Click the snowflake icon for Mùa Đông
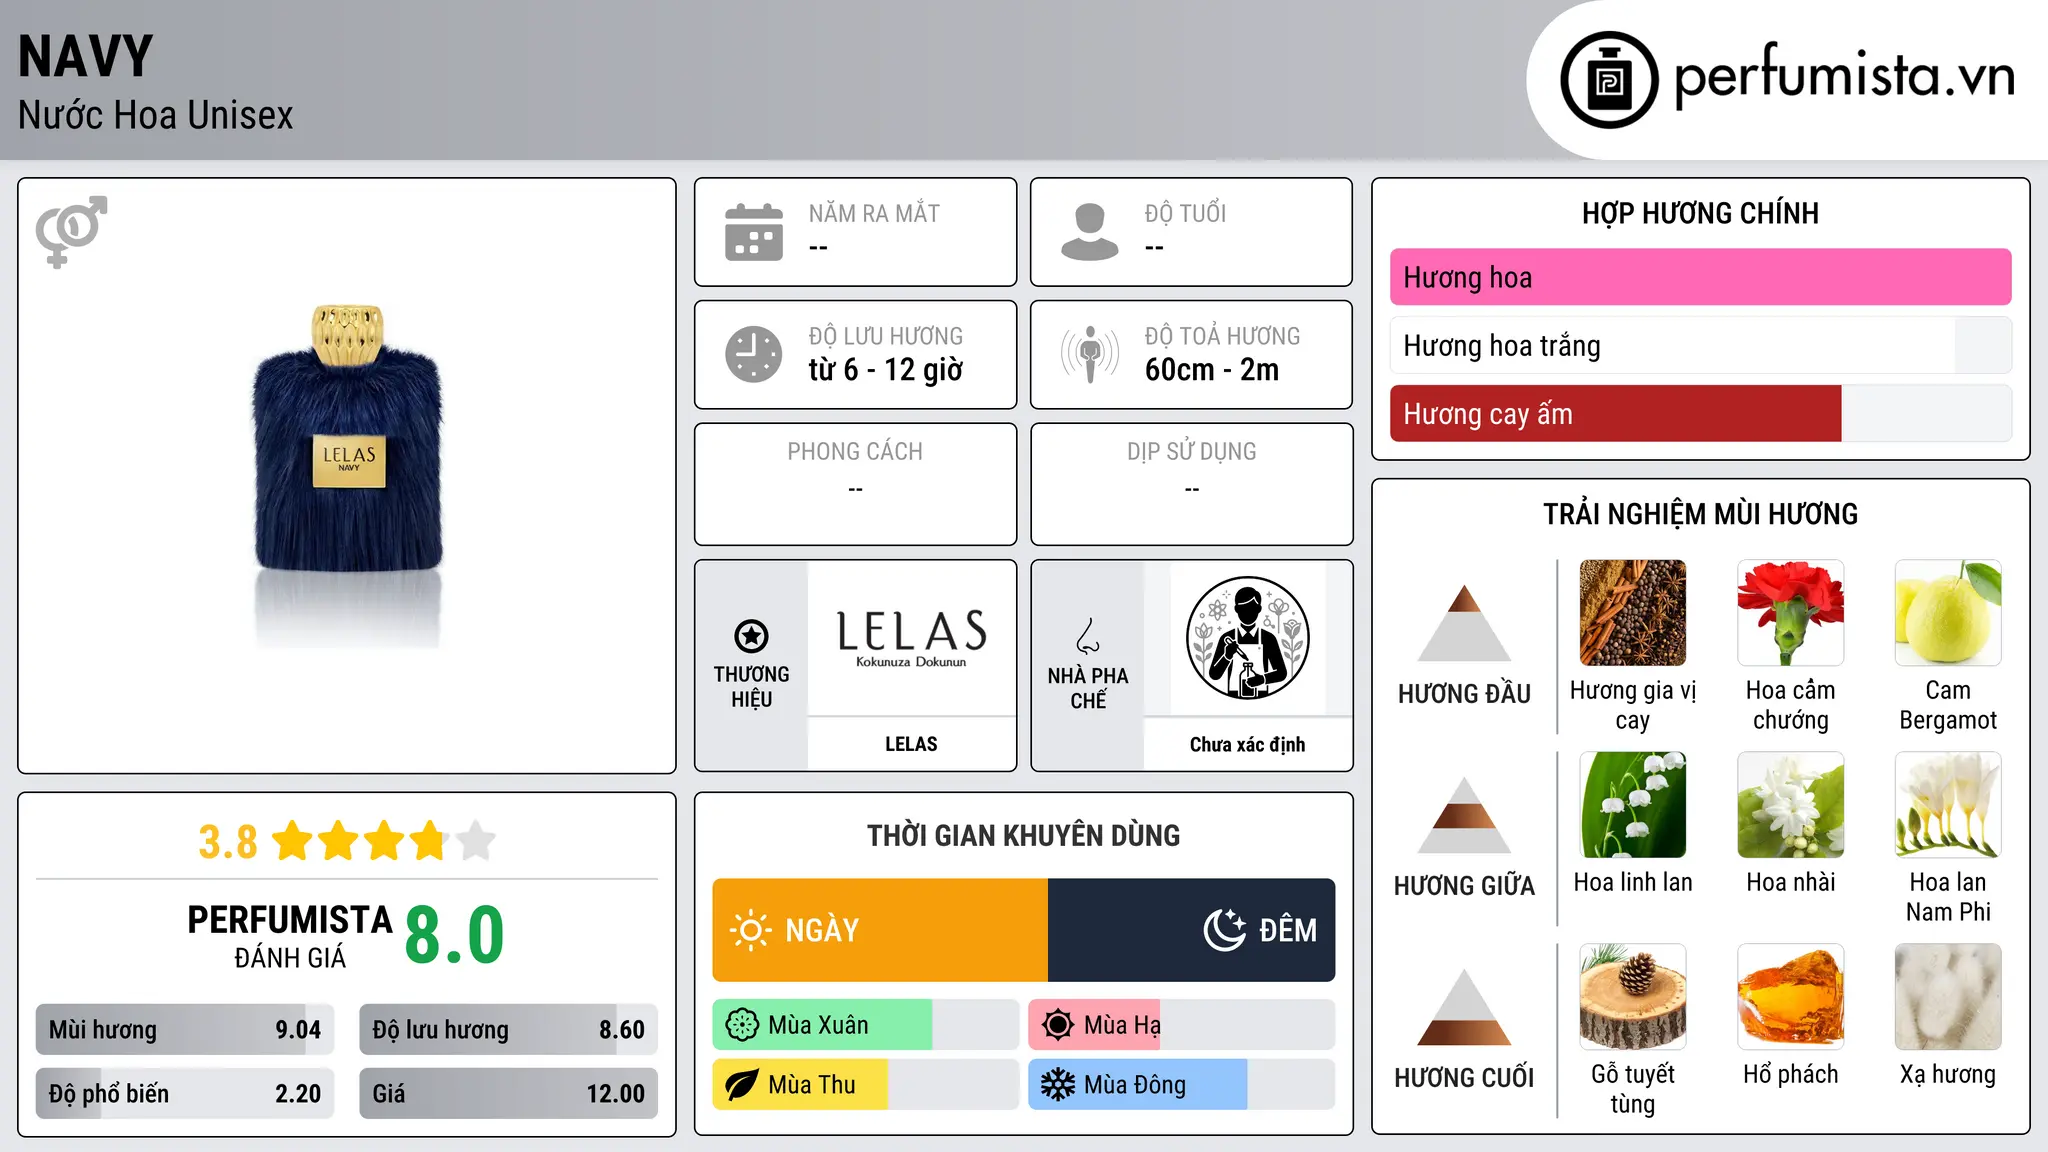 (x=1058, y=1085)
